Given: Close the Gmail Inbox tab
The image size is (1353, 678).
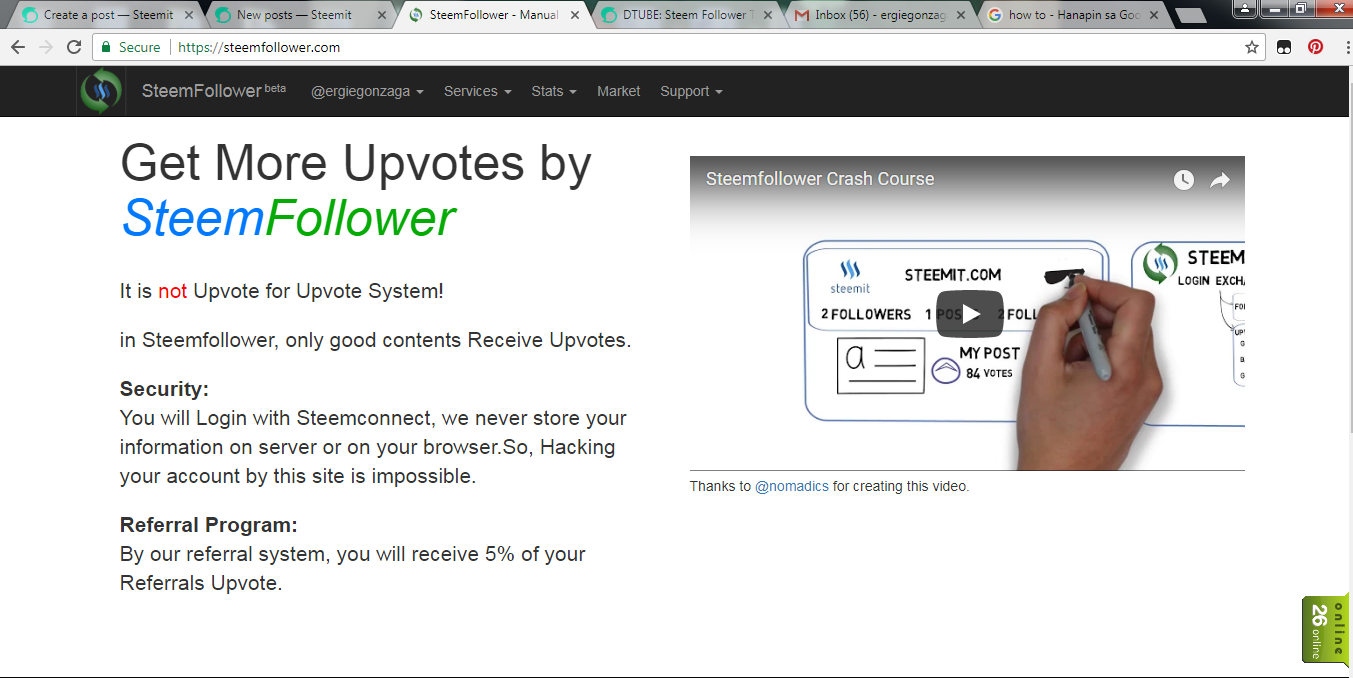Looking at the screenshot, I should [x=960, y=15].
